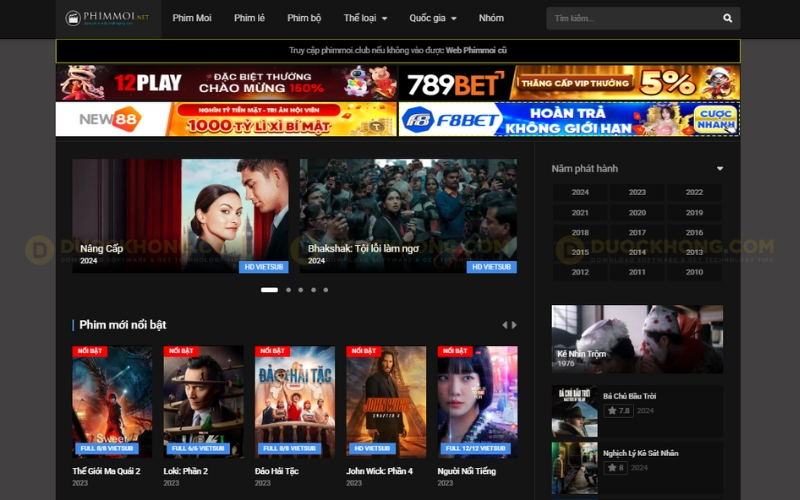
Task: Filter by year 2017
Action: point(637,233)
